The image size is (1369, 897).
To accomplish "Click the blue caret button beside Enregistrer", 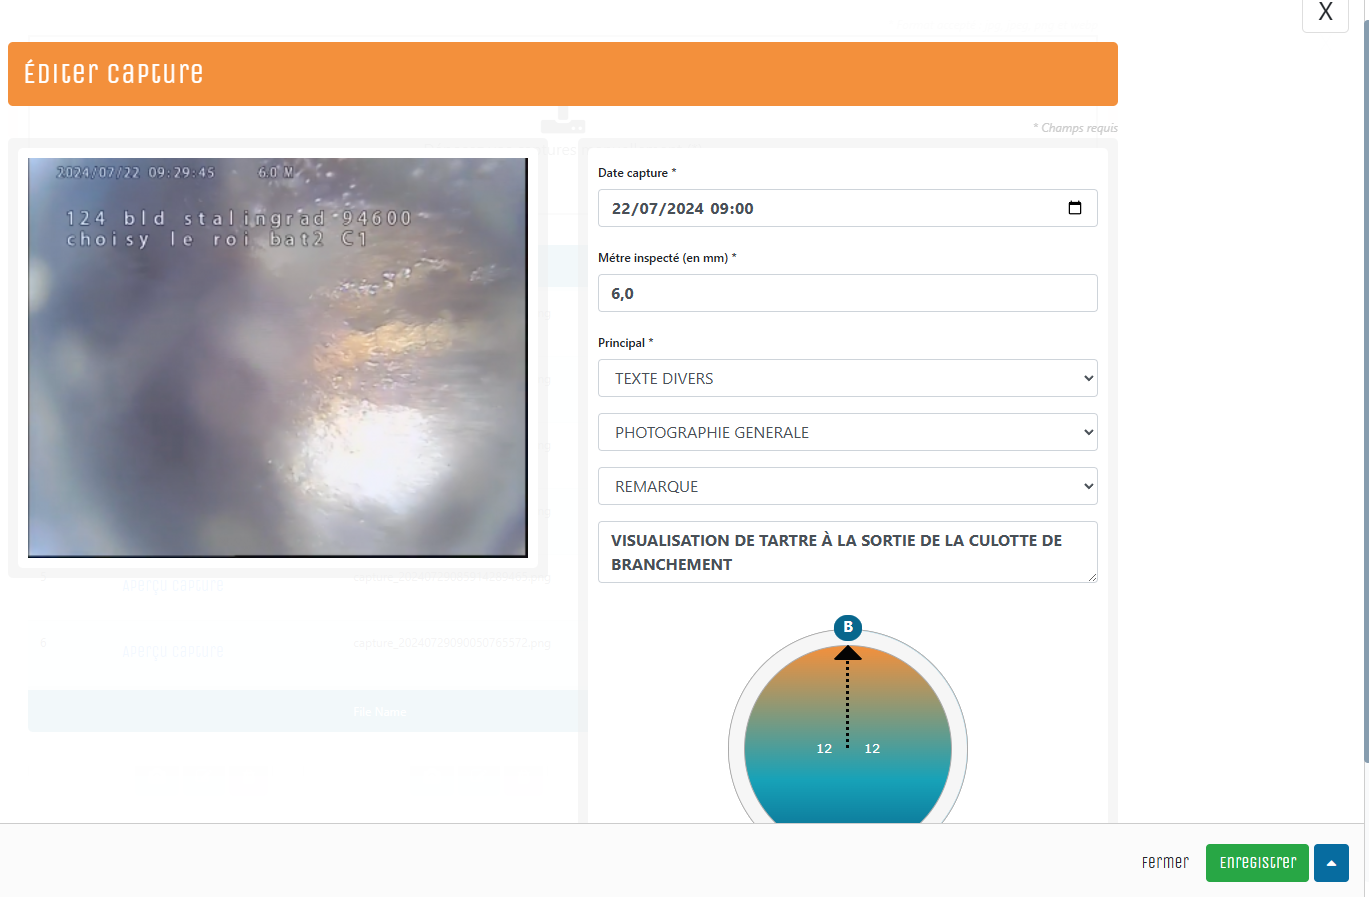I will (1331, 863).
